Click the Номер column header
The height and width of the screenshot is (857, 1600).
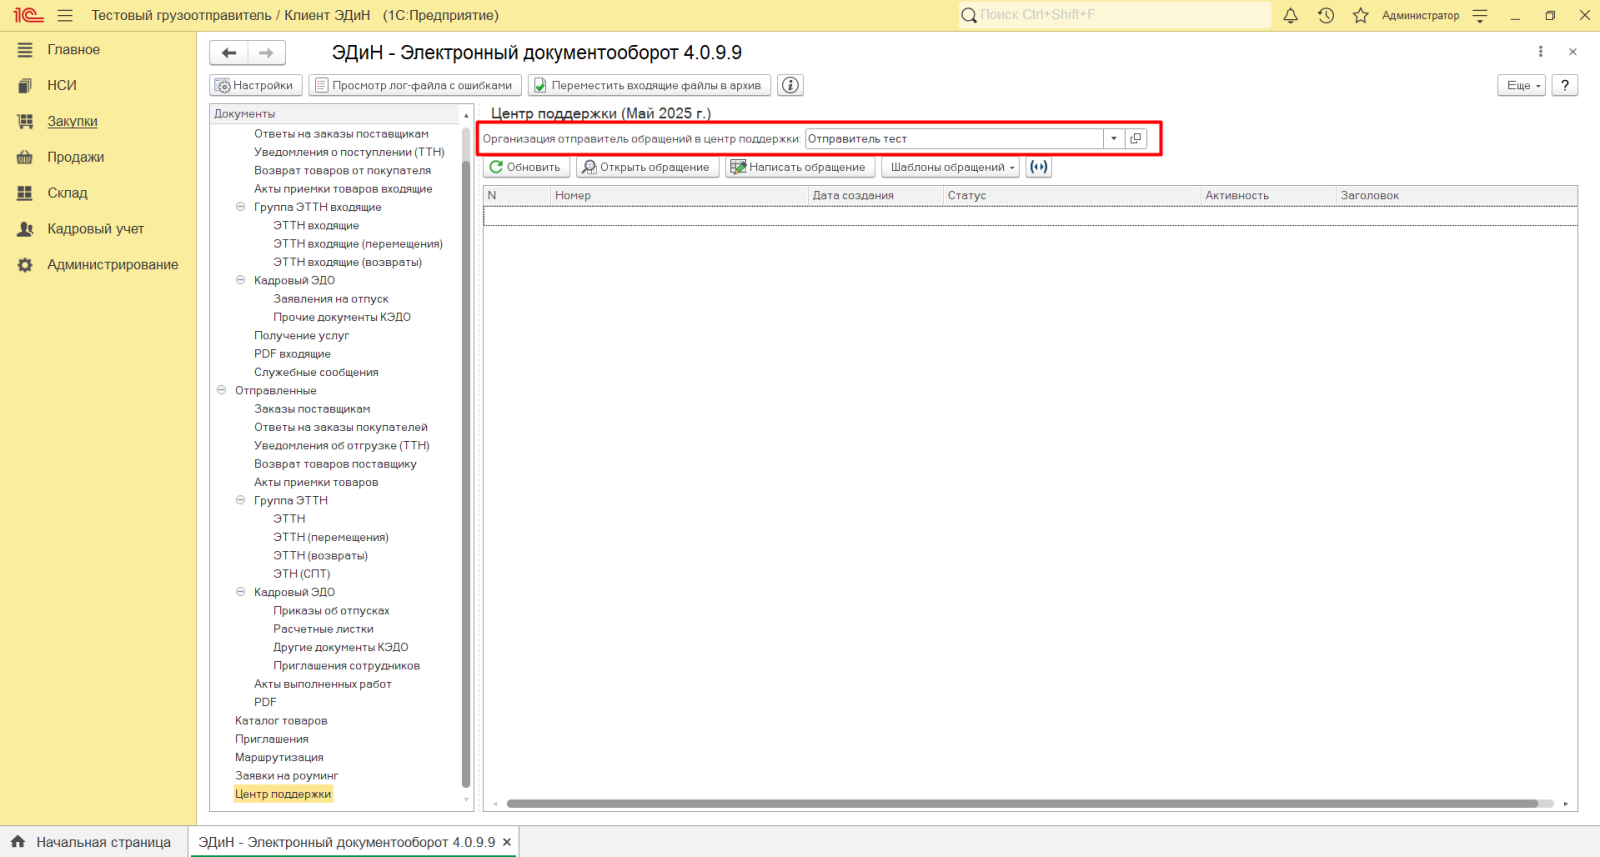tap(679, 195)
